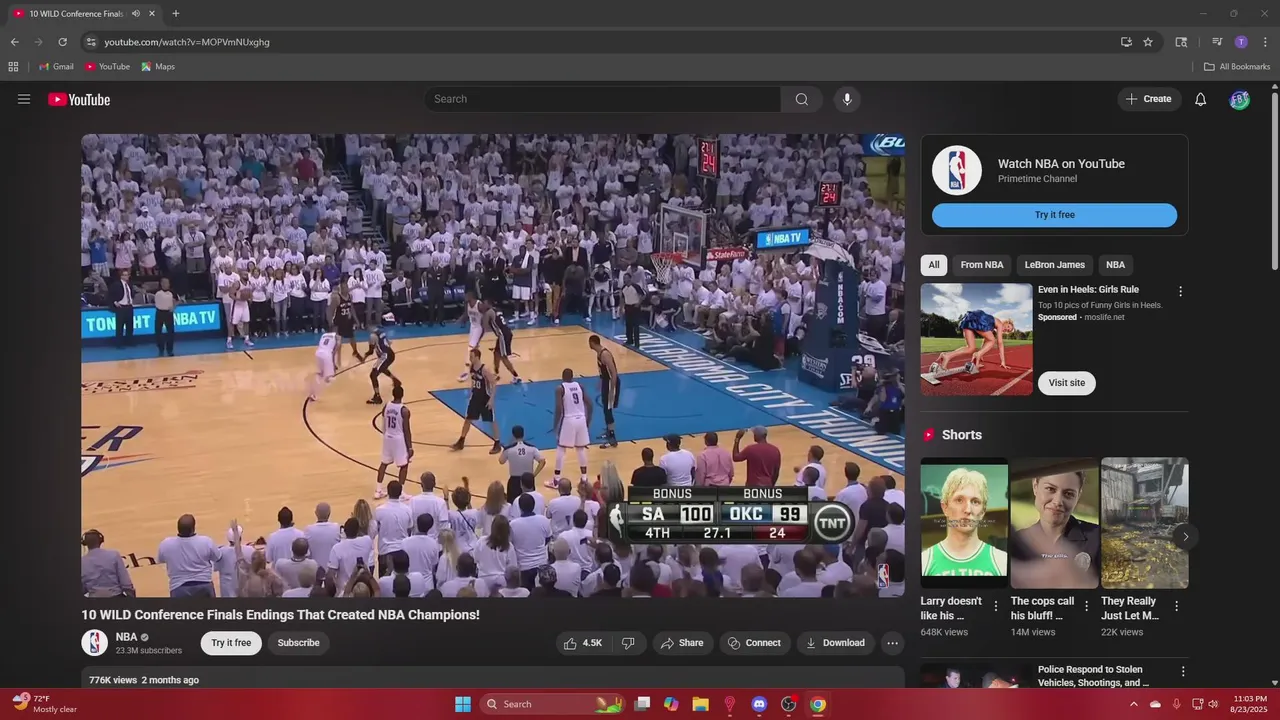Open weather widget showing 72°F
This screenshot has height=720, width=1280.
click(44, 704)
